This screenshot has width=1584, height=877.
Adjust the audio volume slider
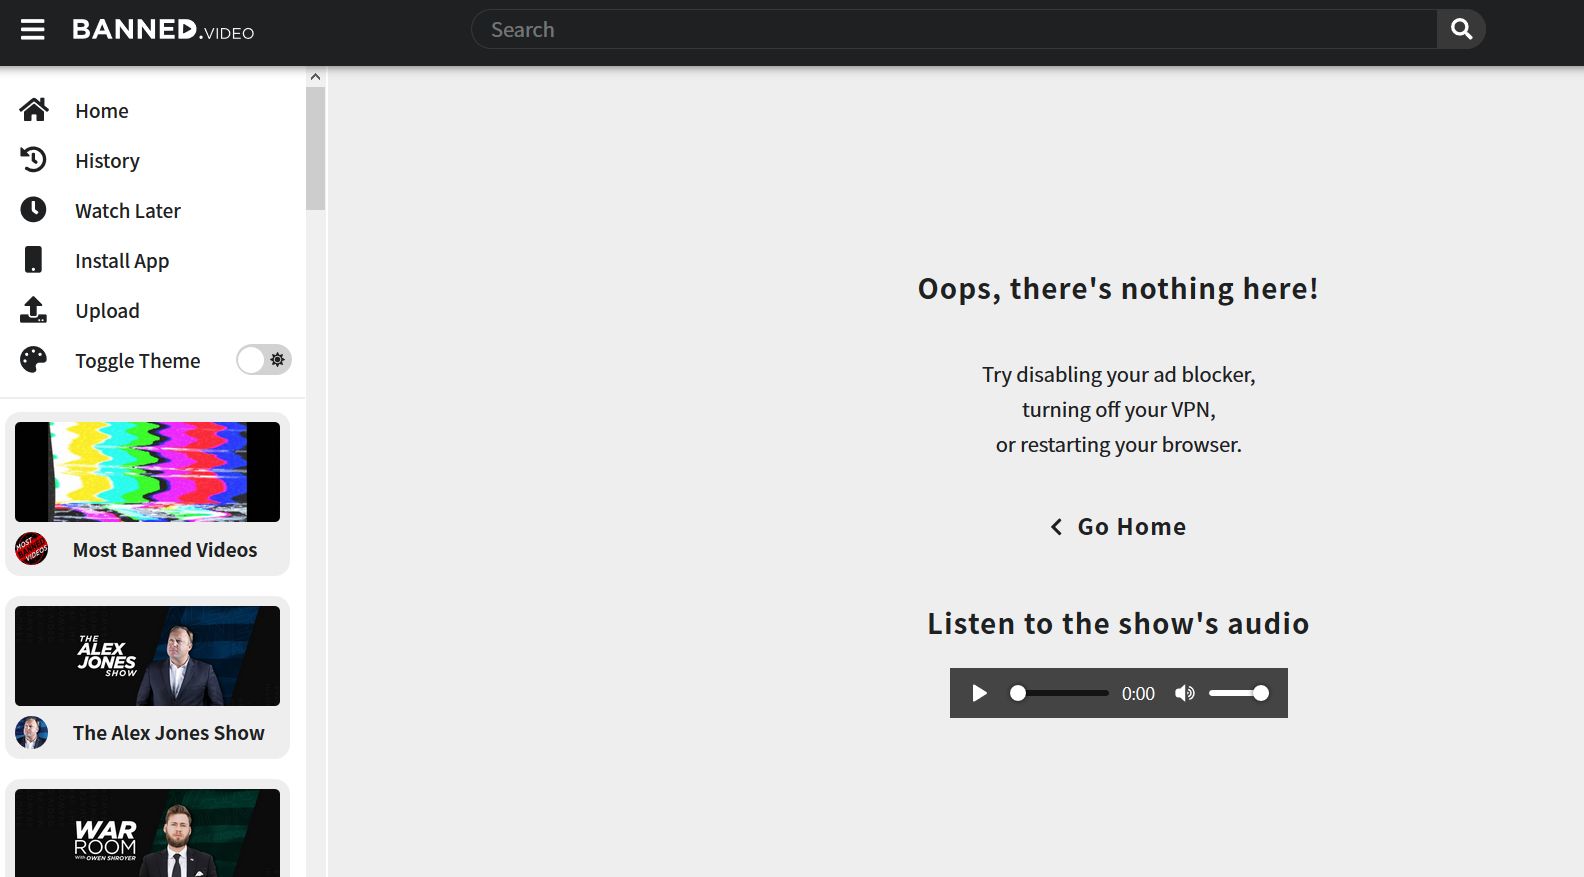click(1239, 693)
